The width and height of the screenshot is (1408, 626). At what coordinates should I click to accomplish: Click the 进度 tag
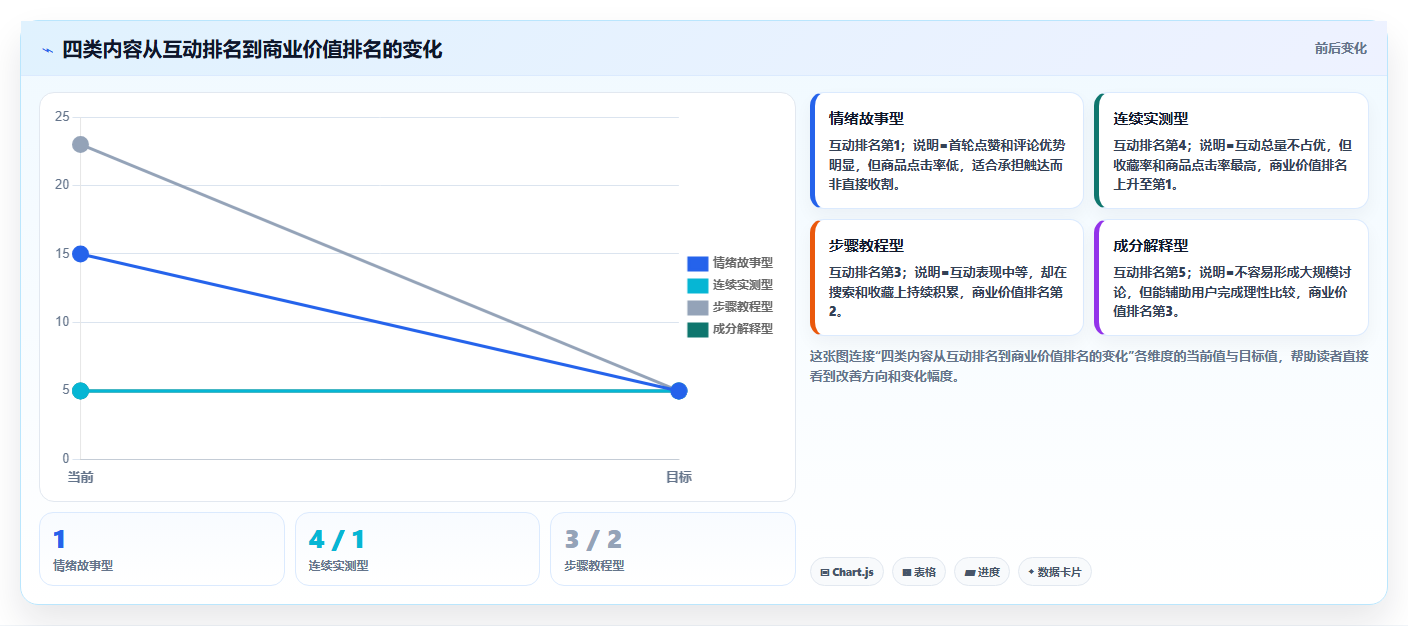pos(982,572)
